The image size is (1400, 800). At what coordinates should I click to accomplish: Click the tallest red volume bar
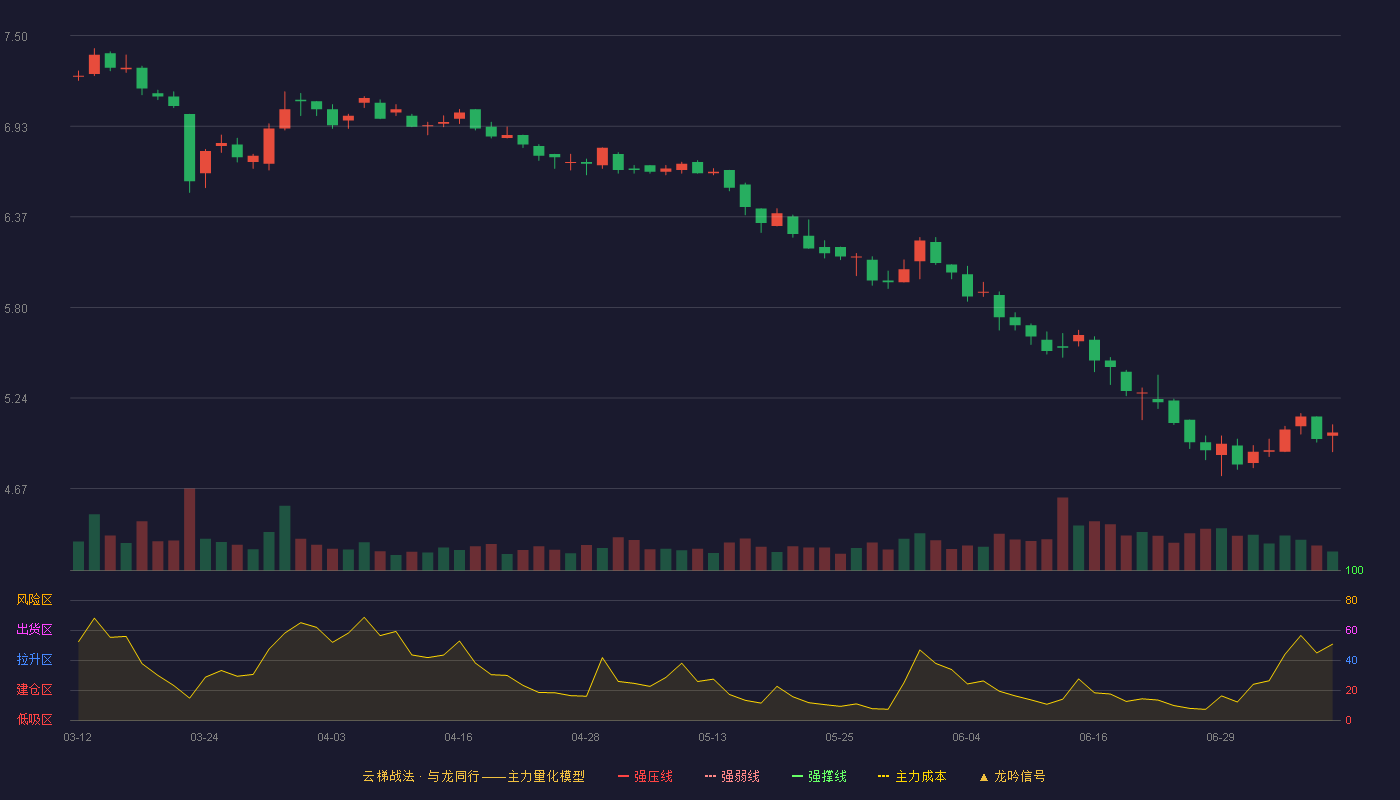189,529
